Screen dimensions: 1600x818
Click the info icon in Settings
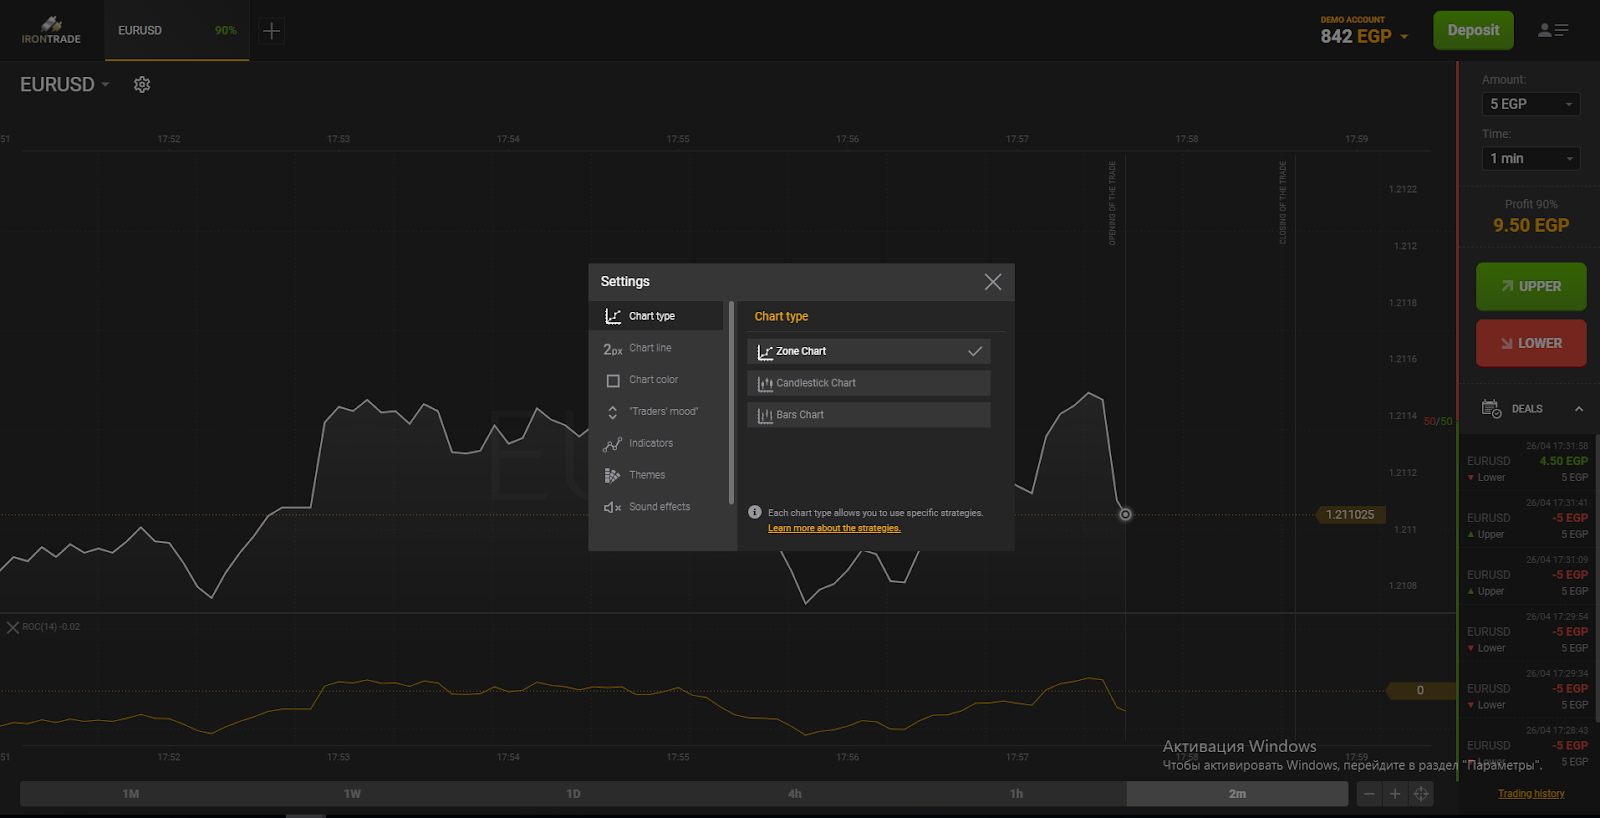pyautogui.click(x=755, y=512)
